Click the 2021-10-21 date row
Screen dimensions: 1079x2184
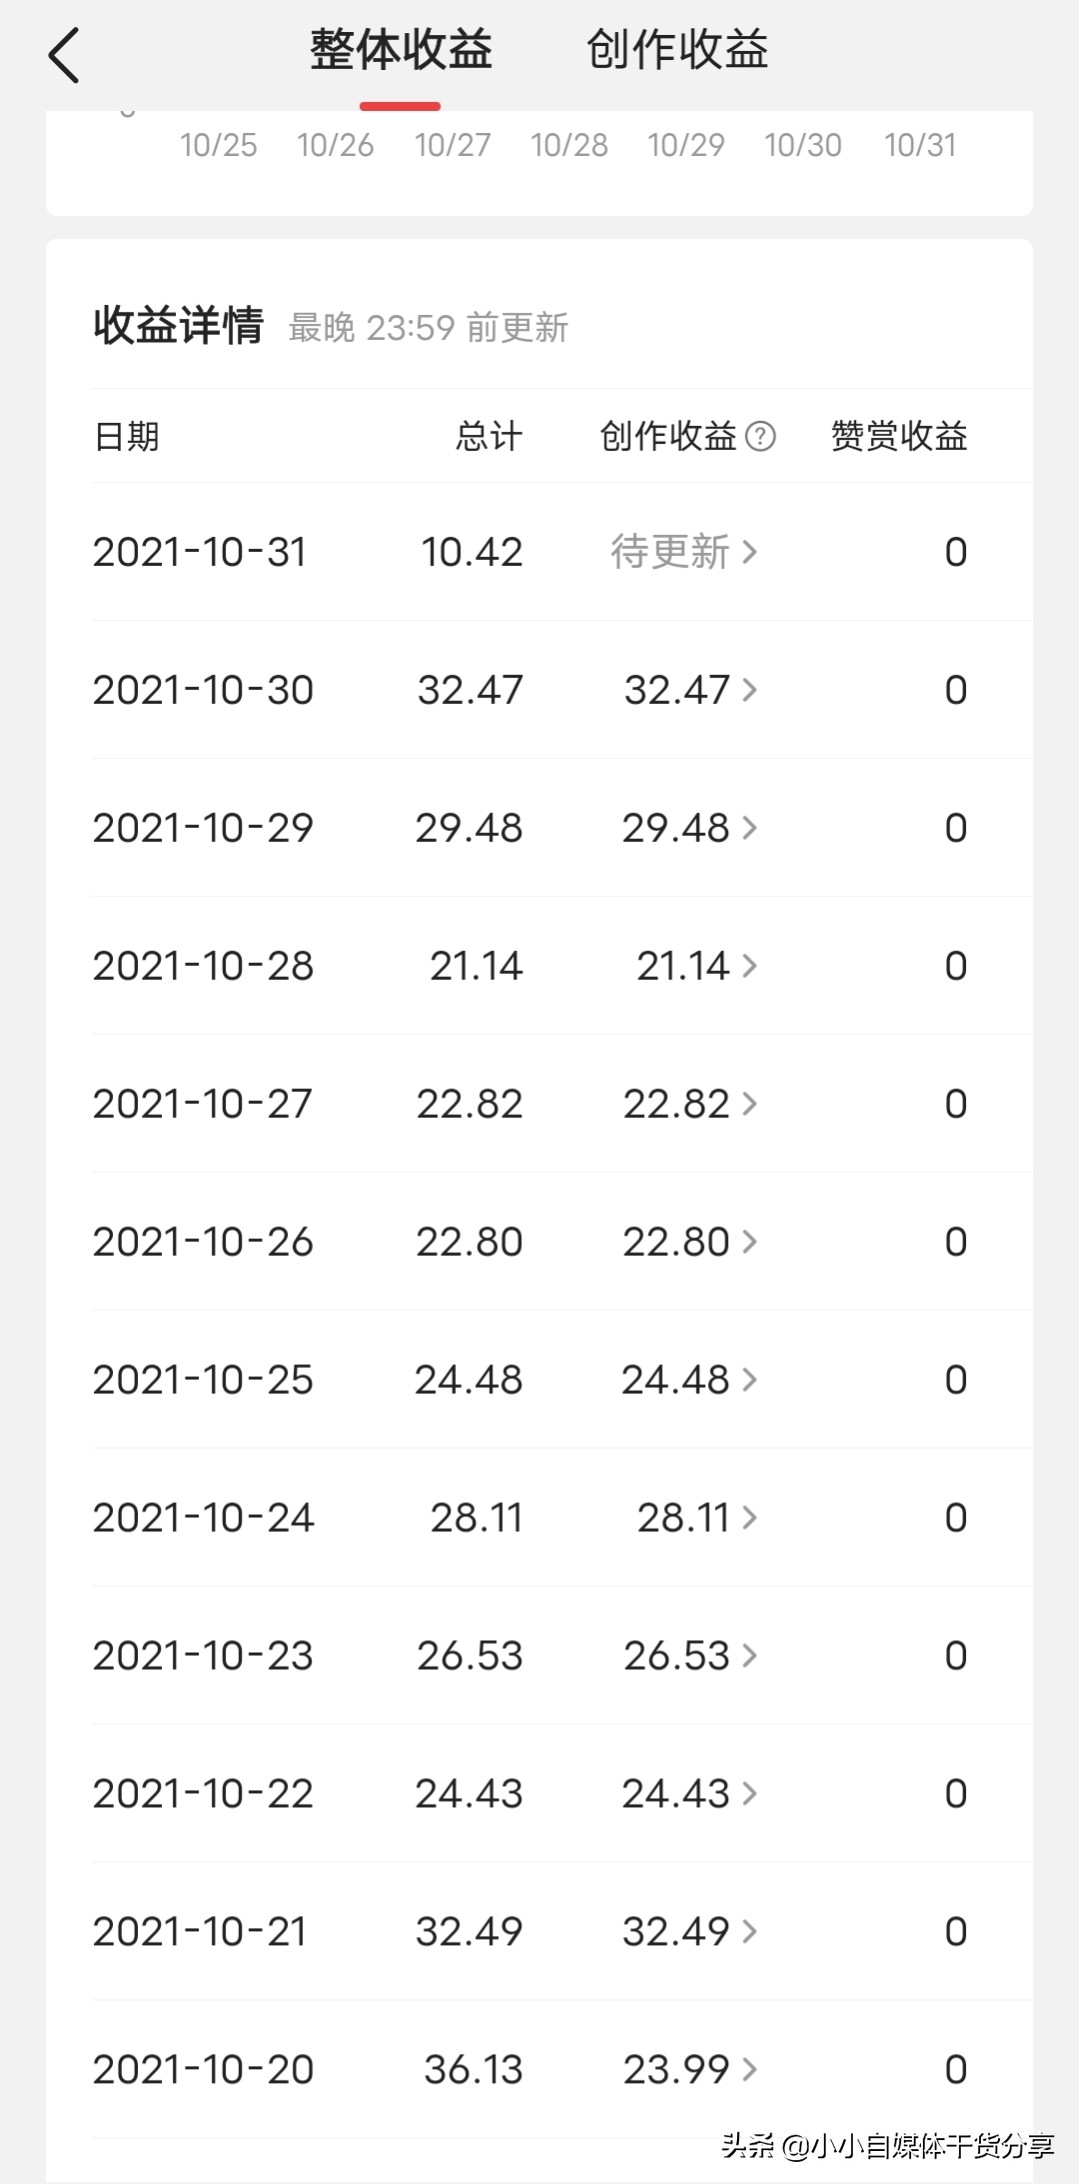coord(200,1932)
